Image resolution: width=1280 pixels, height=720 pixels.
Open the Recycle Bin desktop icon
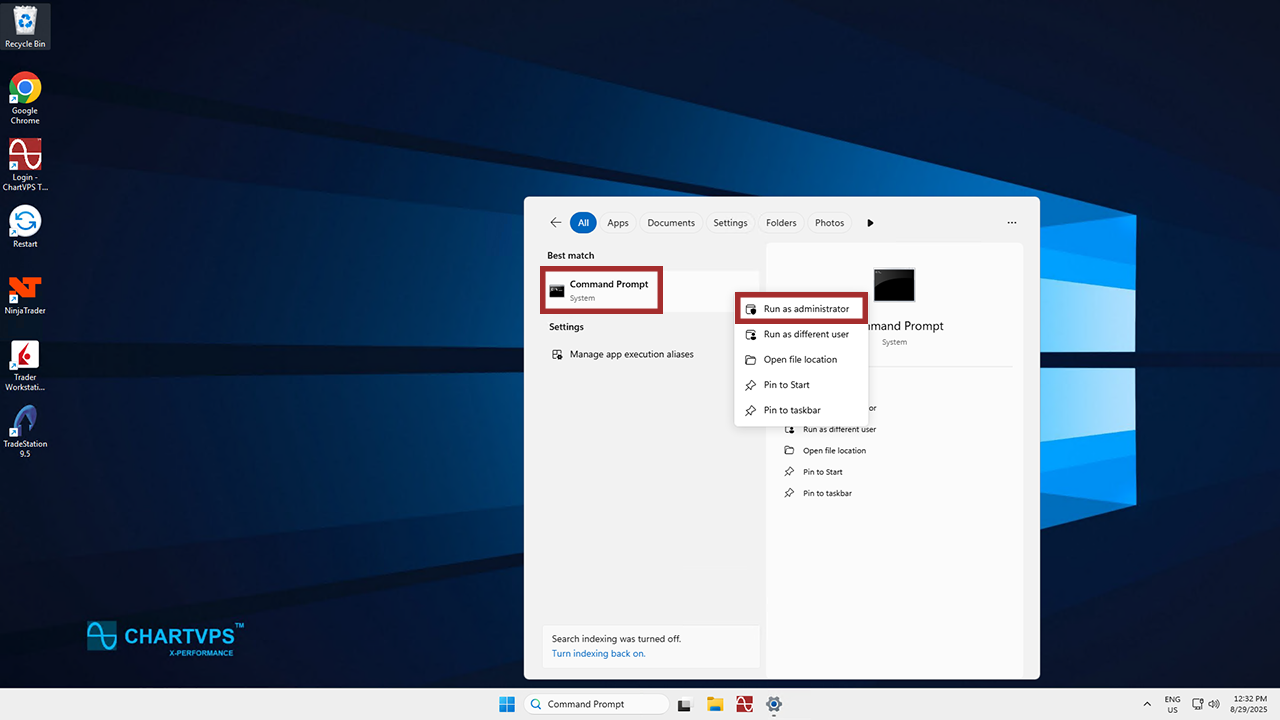pos(25,25)
